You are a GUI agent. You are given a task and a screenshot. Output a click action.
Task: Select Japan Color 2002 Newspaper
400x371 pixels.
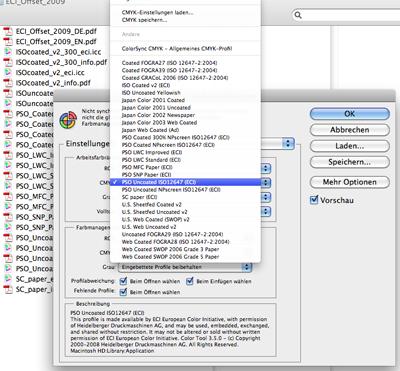click(185, 115)
